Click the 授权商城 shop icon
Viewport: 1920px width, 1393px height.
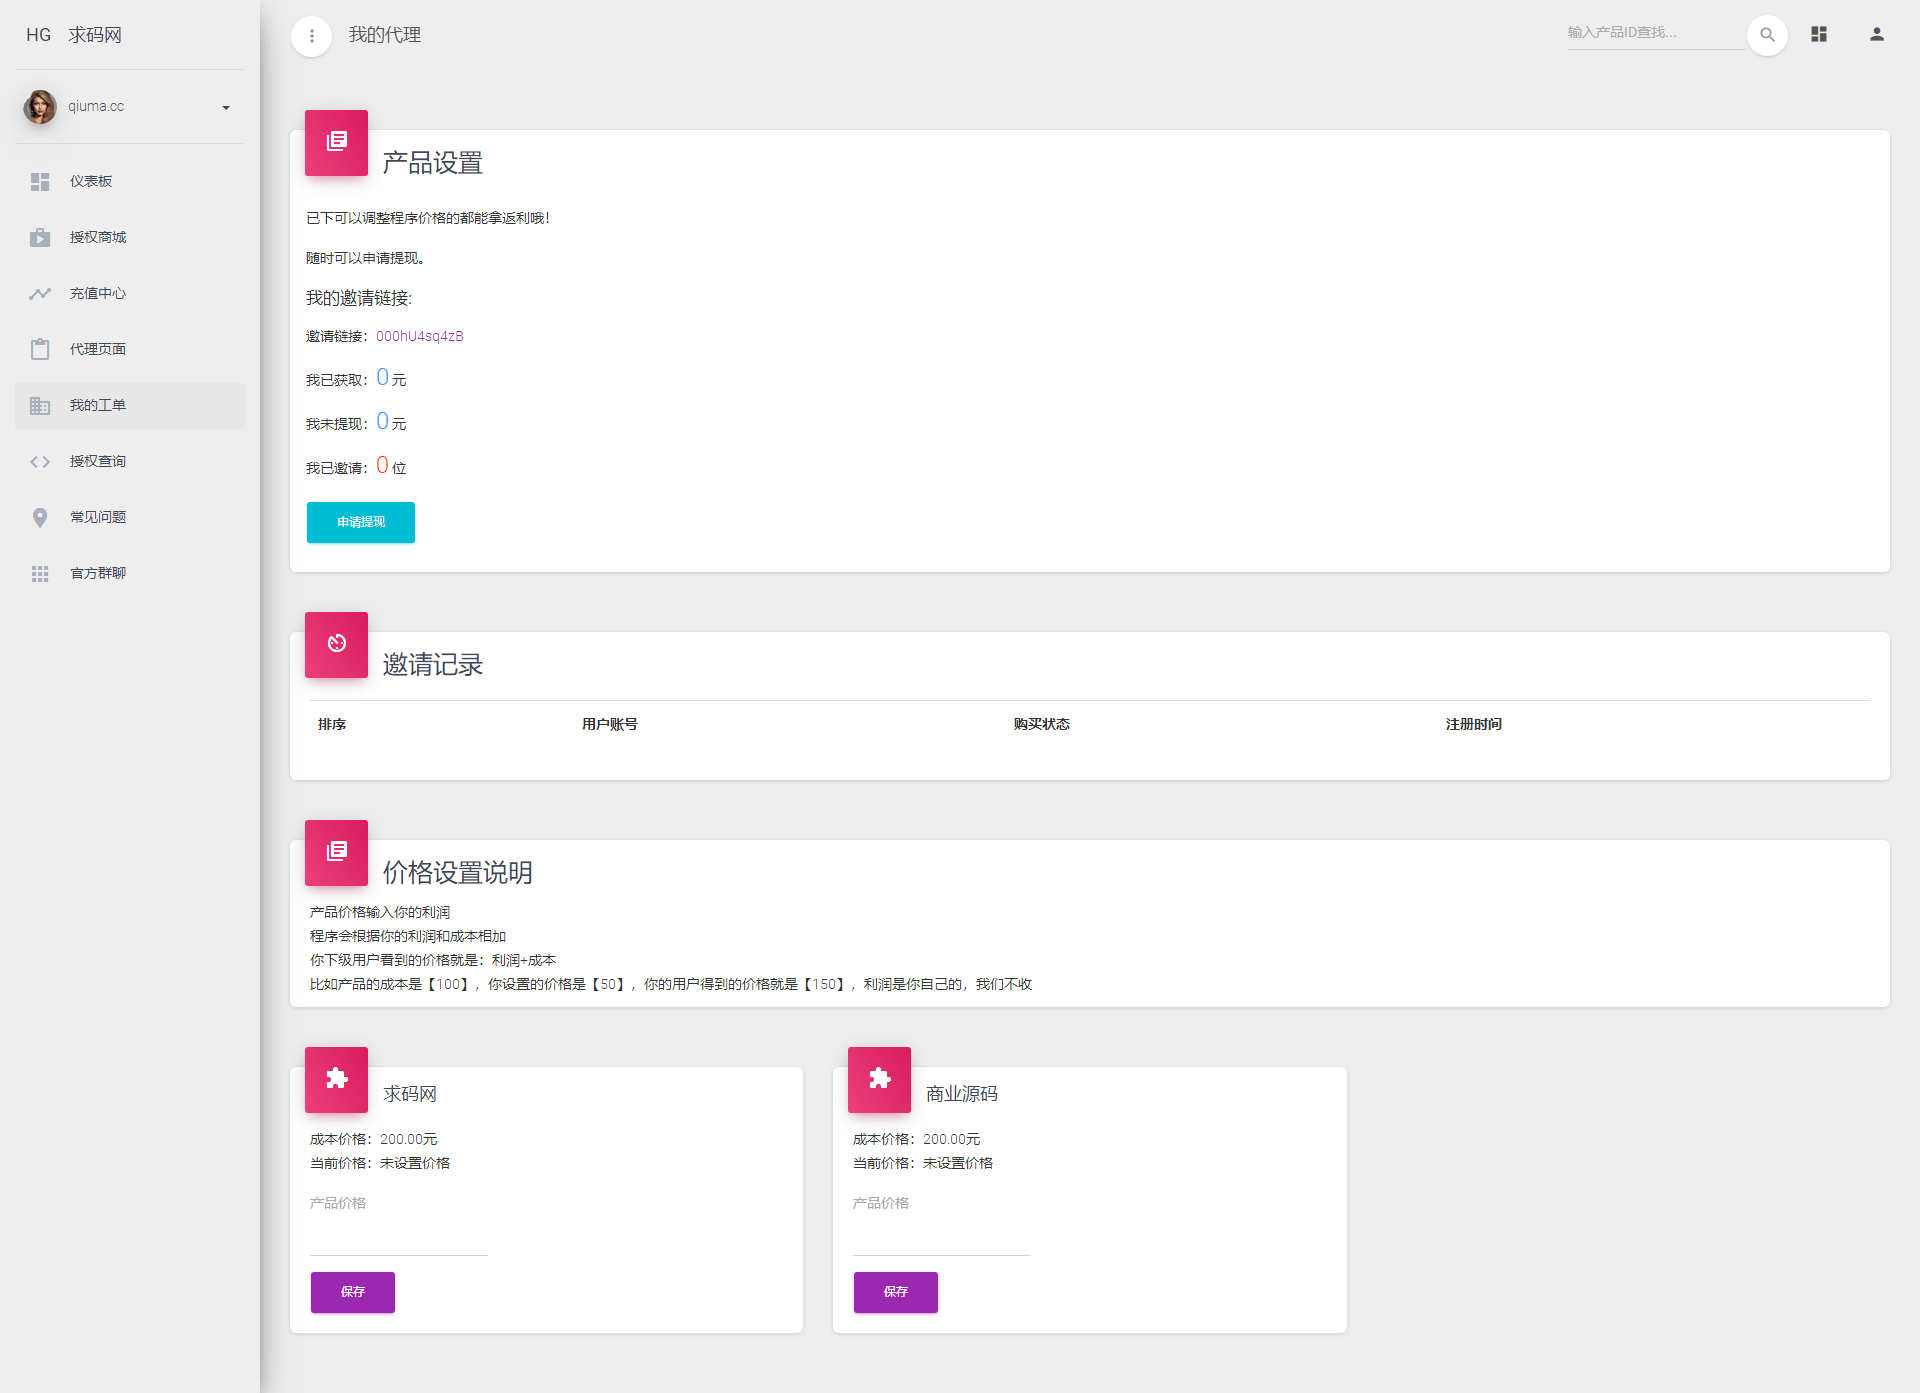pyautogui.click(x=40, y=237)
